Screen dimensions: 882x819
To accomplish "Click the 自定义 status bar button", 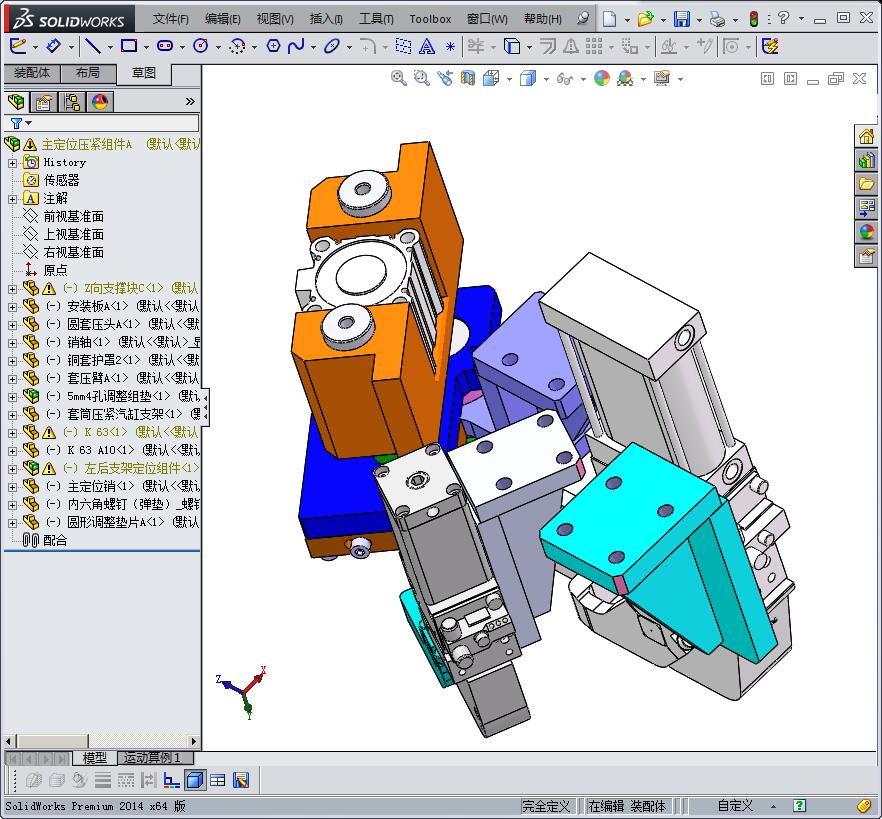I will [735, 806].
